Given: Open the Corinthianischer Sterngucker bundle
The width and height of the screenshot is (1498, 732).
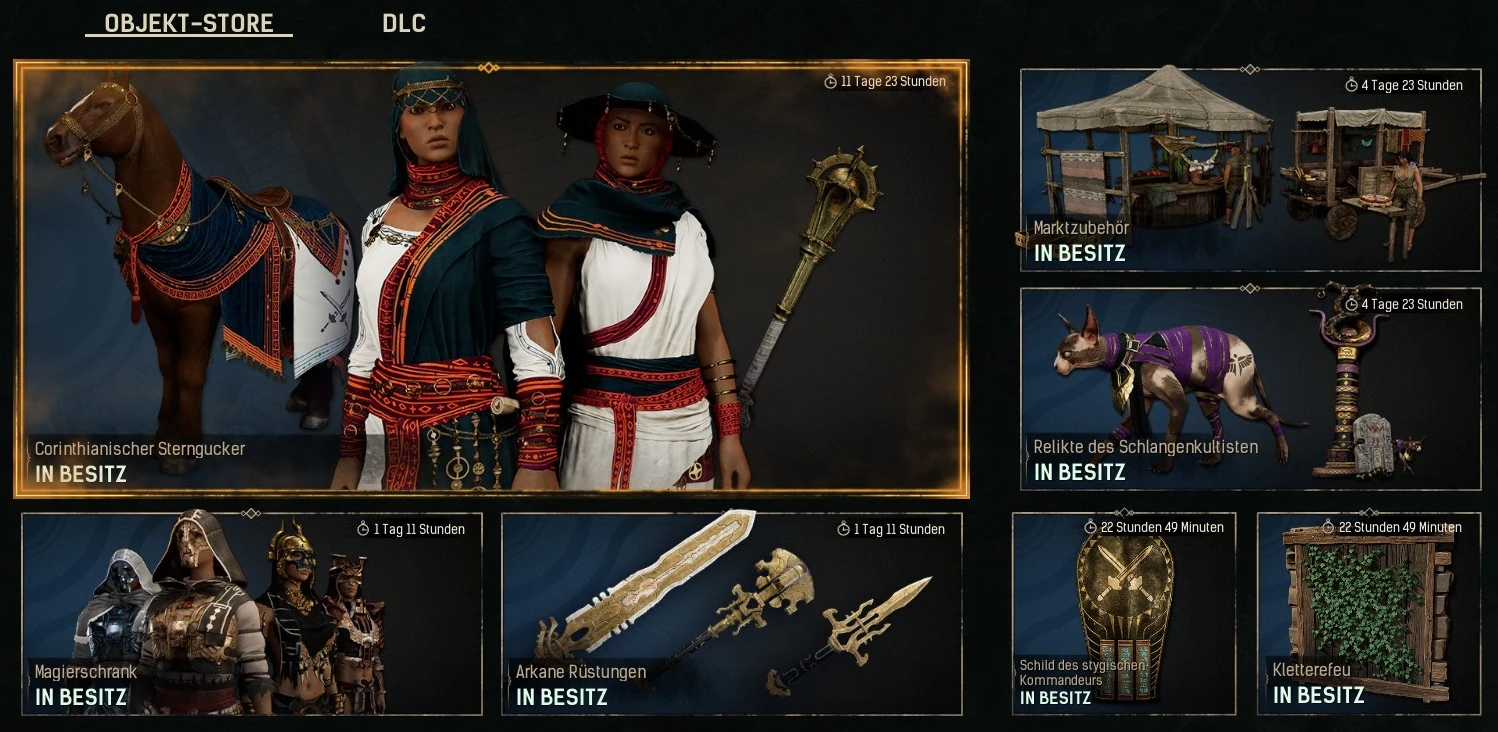Looking at the screenshot, I should point(491,279).
